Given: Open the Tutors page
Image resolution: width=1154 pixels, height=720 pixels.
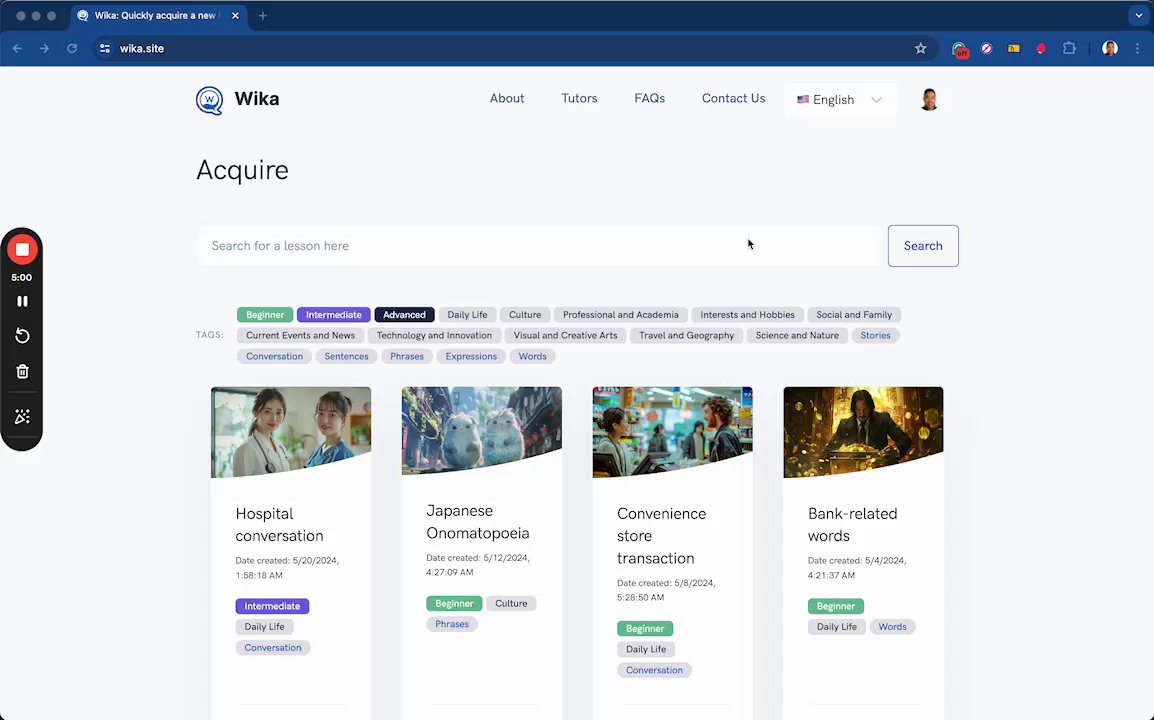Looking at the screenshot, I should click(x=579, y=98).
